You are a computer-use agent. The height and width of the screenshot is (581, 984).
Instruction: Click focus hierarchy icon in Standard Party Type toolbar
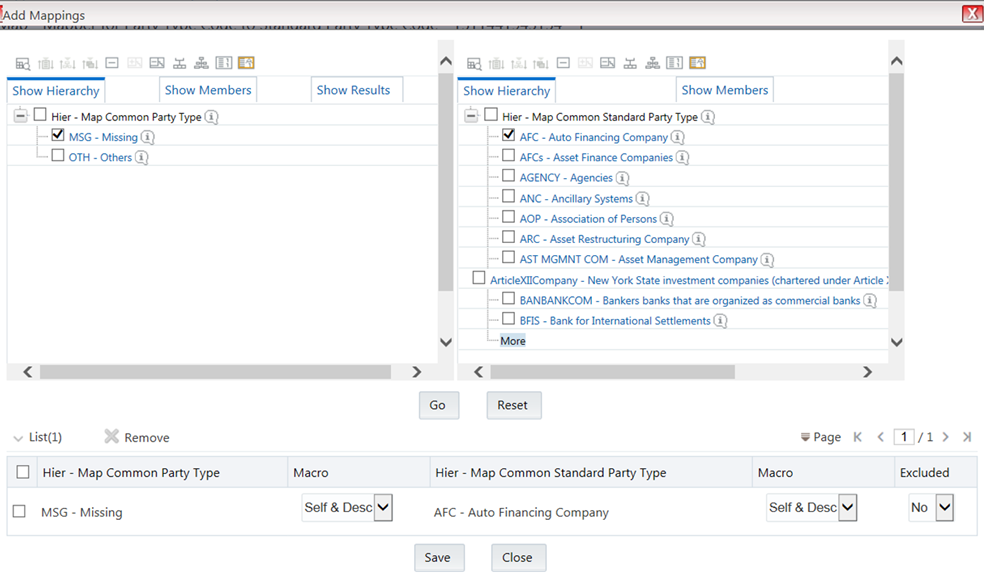click(x=630, y=63)
